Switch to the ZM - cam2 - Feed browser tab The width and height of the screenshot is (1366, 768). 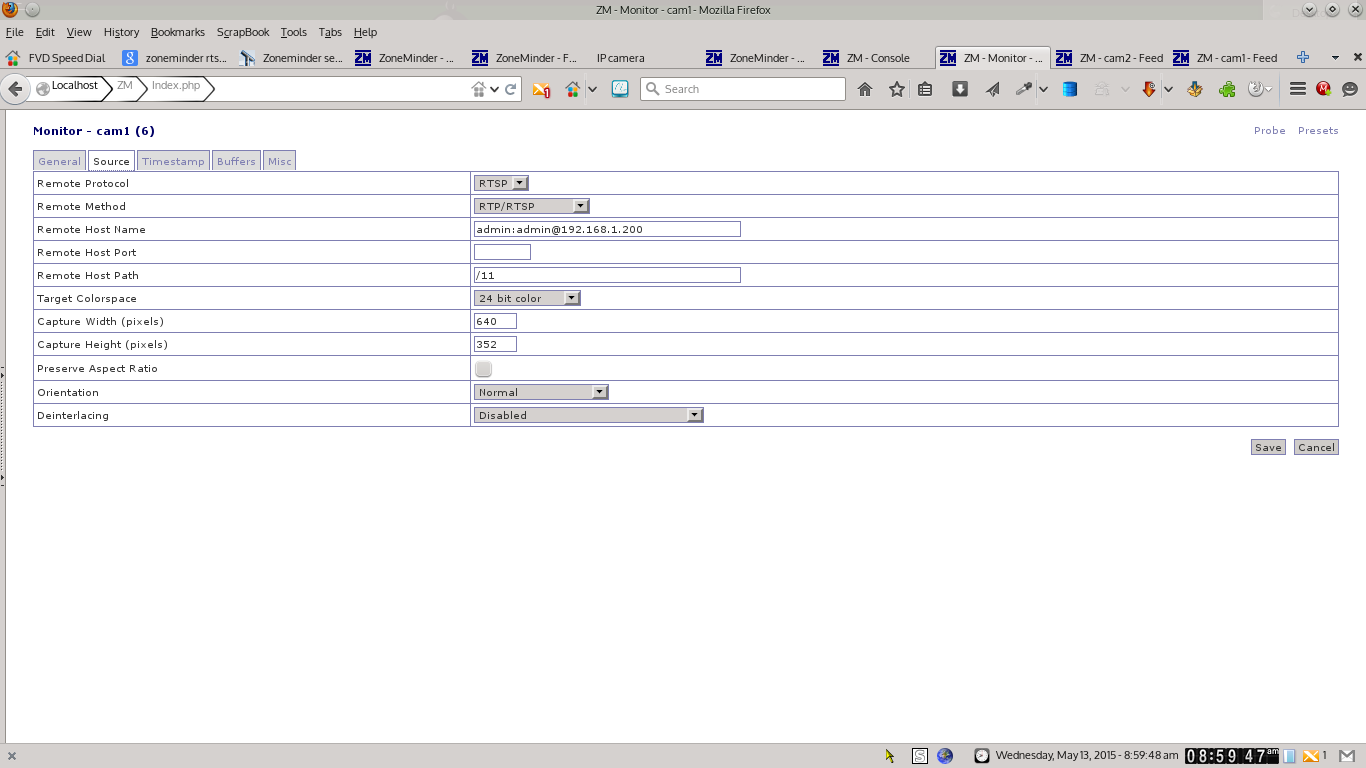pyautogui.click(x=1110, y=58)
